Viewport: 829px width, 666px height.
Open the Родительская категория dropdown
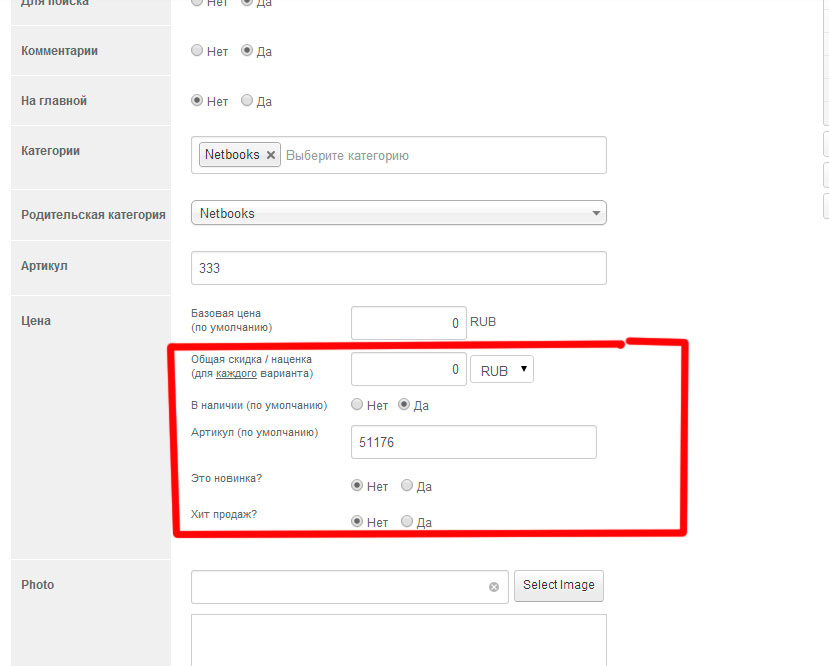398,213
